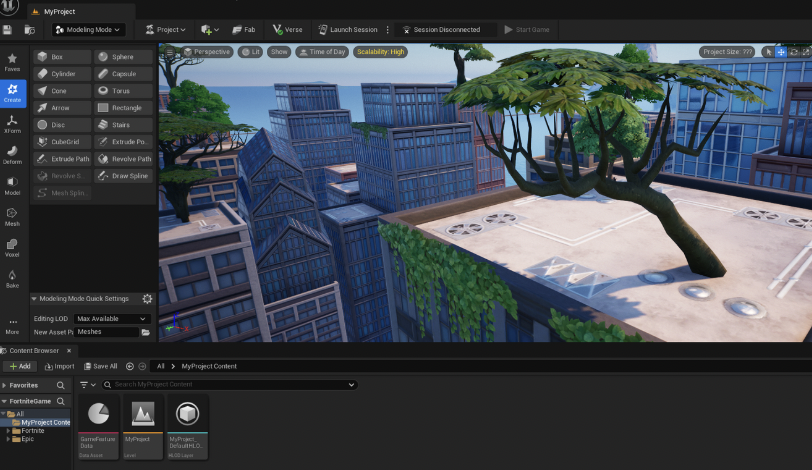Select the Sphere primitive tool

click(x=123, y=57)
